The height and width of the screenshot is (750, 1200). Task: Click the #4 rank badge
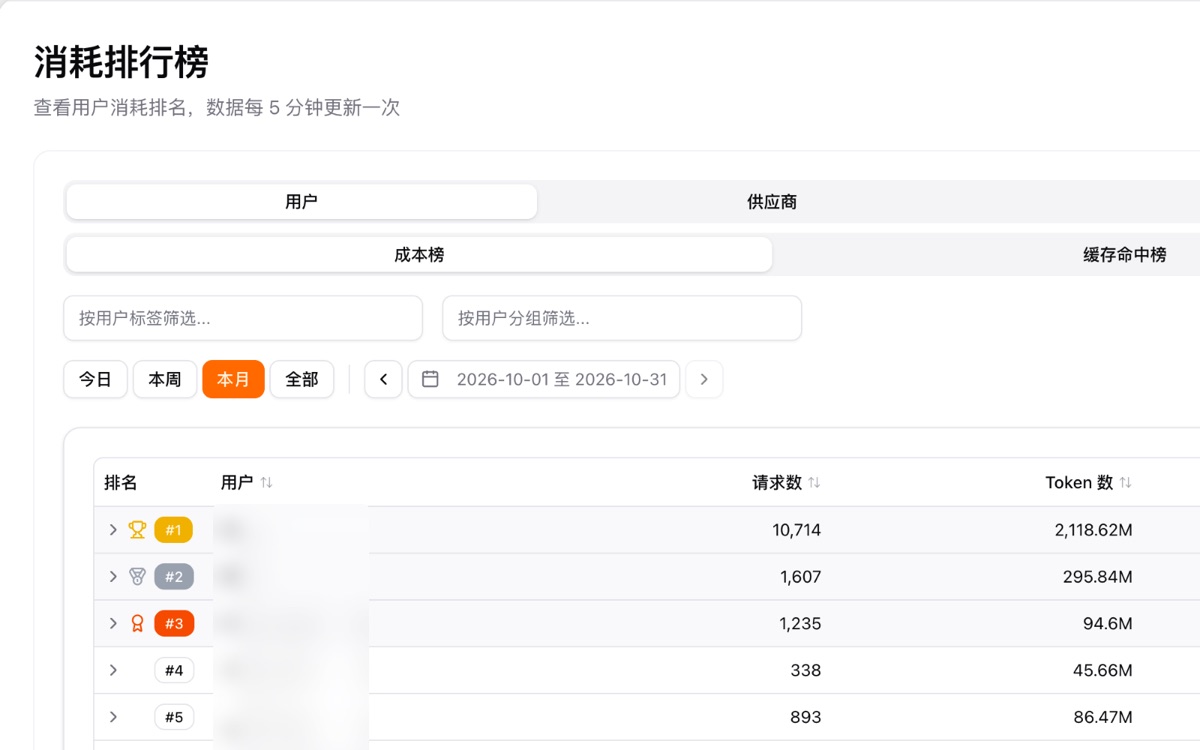click(x=174, y=670)
